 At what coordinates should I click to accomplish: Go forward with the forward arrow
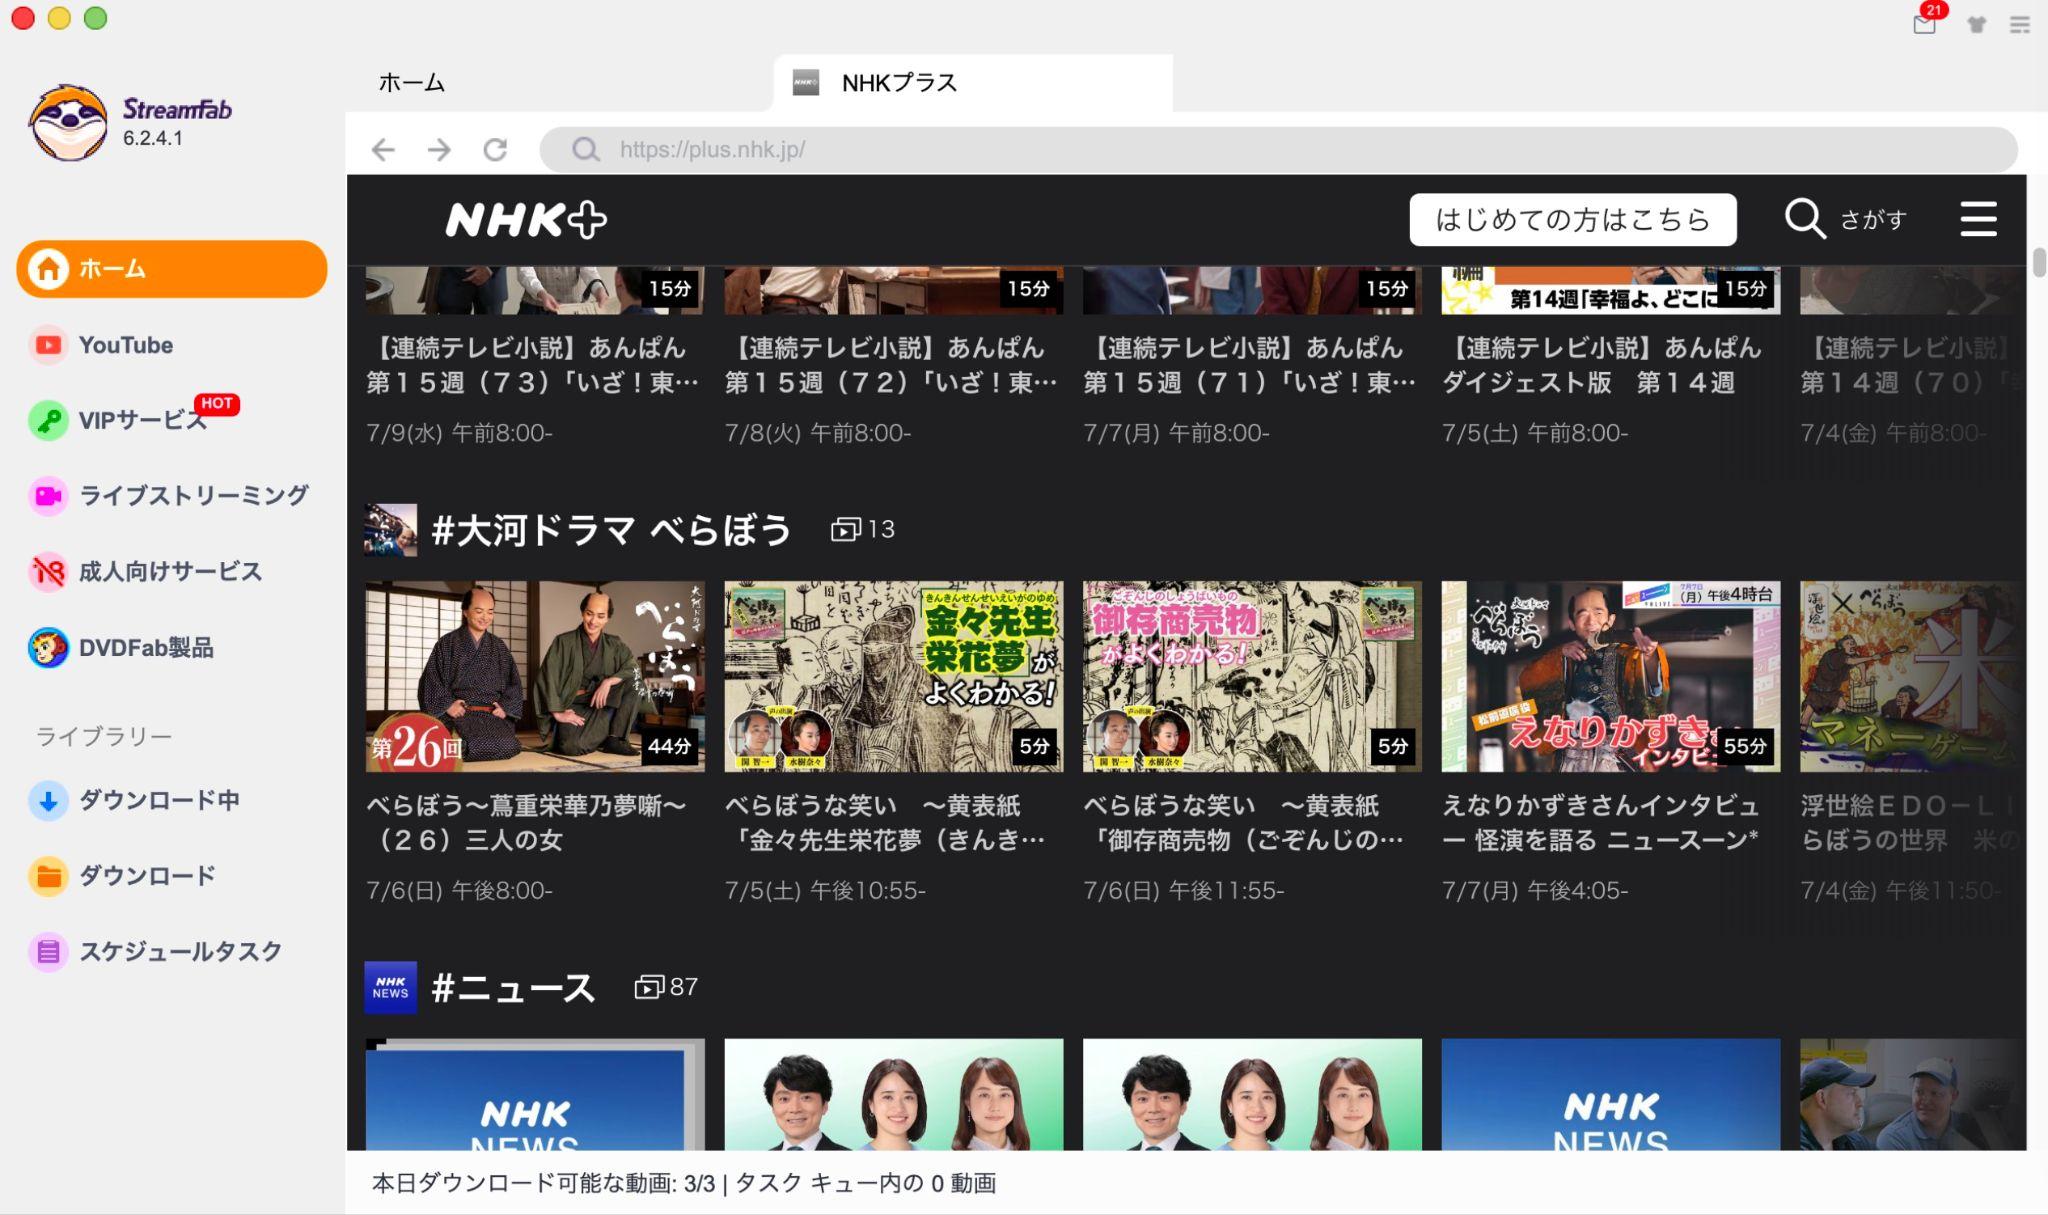pyautogui.click(x=439, y=150)
